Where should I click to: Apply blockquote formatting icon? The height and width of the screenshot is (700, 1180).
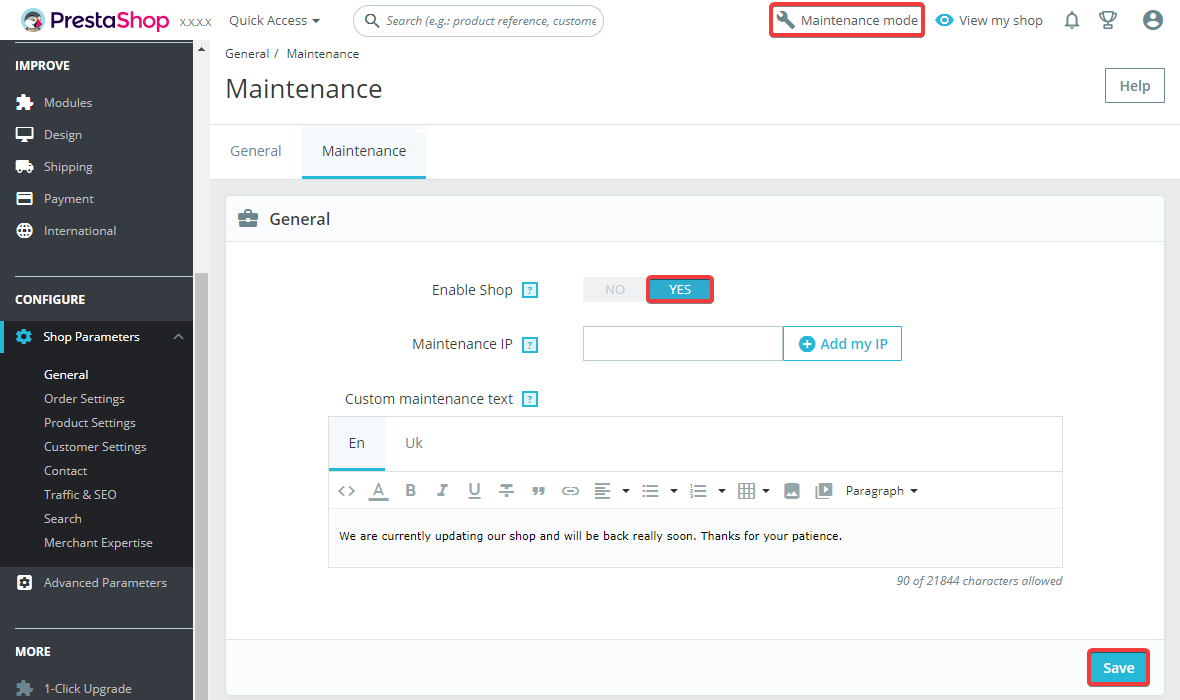pos(538,491)
